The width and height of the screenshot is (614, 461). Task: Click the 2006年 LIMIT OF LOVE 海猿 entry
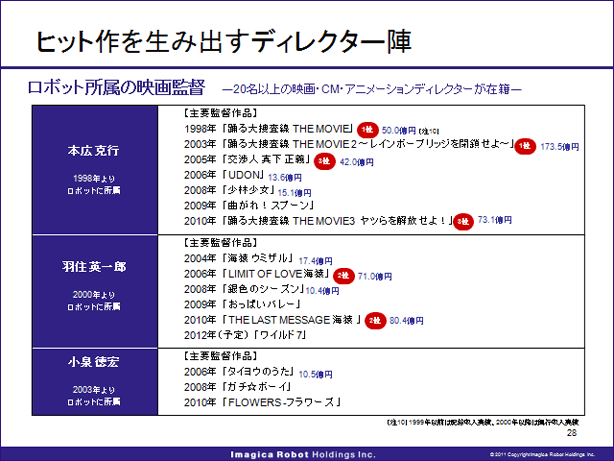(257, 273)
